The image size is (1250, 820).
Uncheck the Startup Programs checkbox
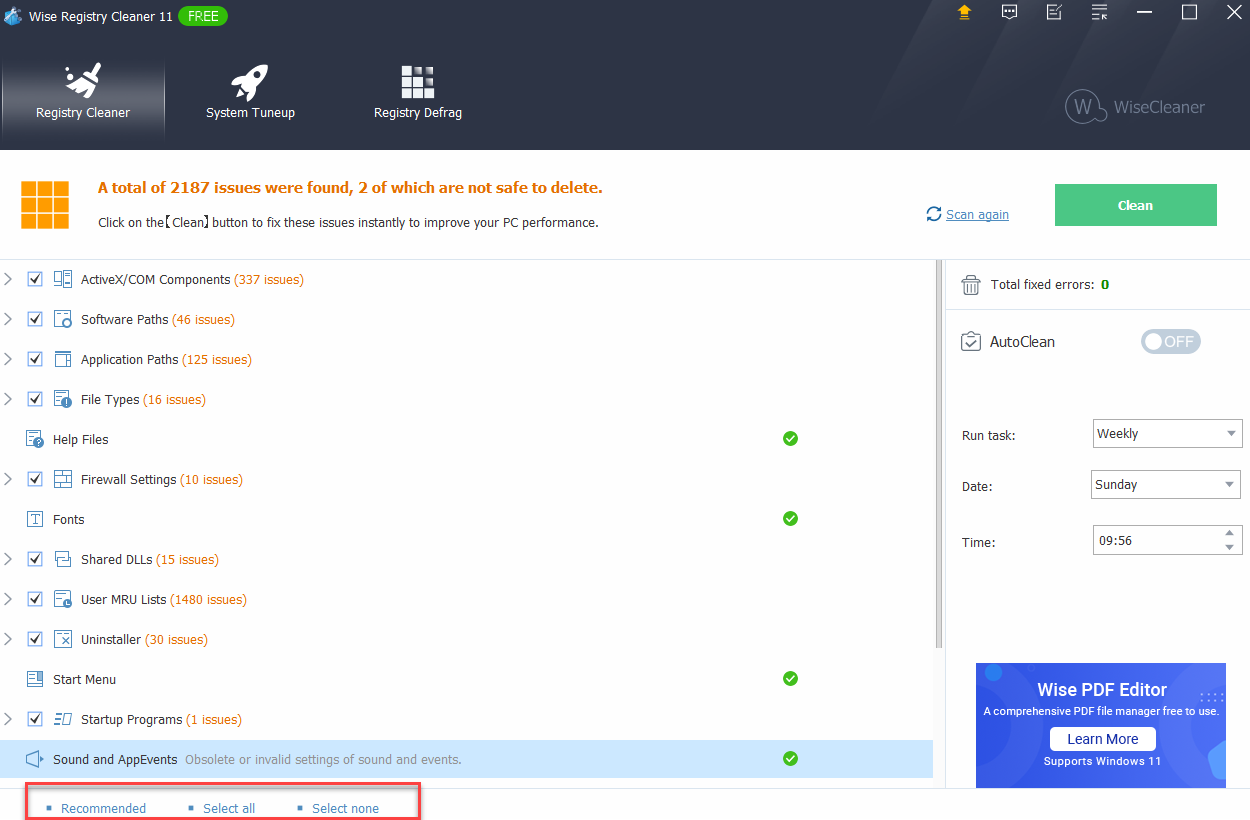coord(35,719)
